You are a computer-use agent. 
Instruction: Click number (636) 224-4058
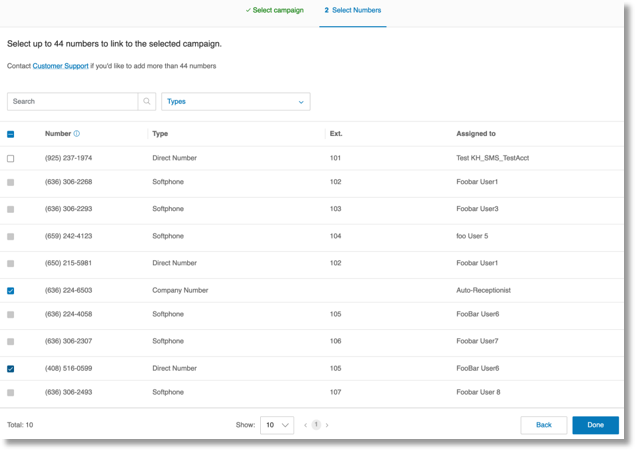(68, 314)
